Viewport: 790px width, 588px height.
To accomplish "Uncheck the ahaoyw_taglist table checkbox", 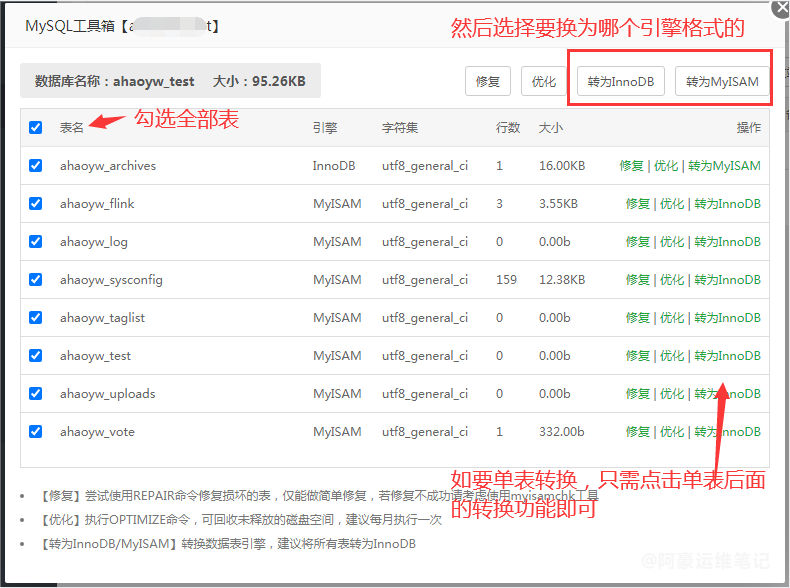I will (36, 318).
